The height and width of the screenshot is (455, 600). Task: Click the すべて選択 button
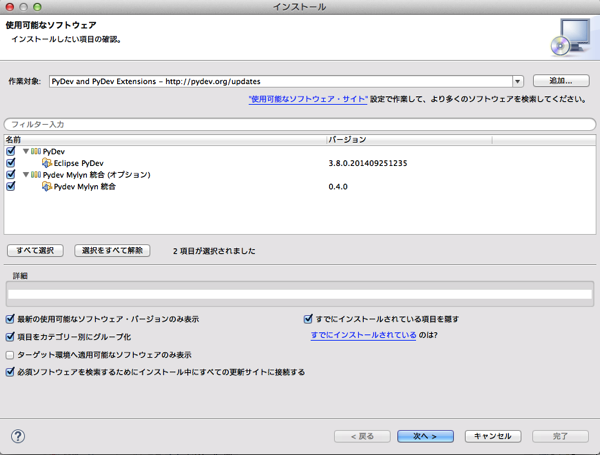(x=35, y=251)
